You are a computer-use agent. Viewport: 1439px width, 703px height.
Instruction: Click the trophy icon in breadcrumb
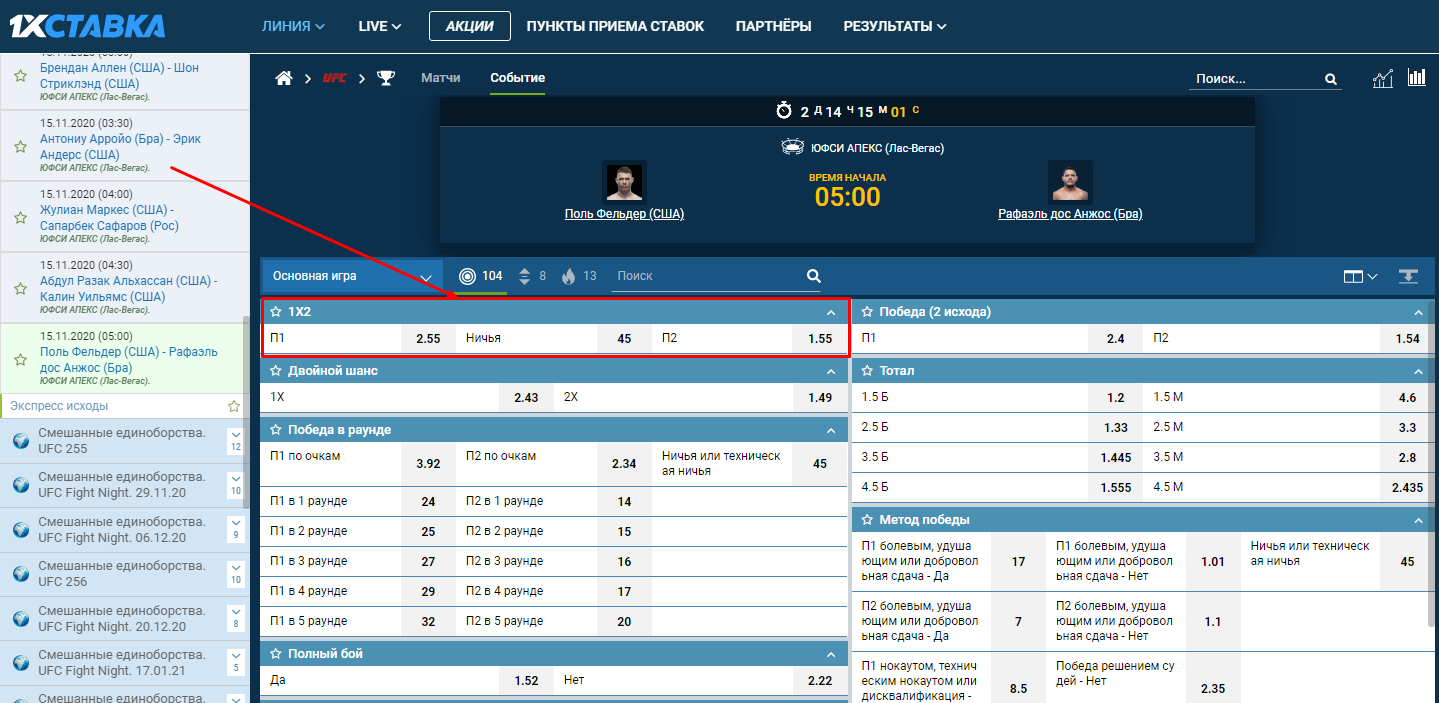pos(386,78)
